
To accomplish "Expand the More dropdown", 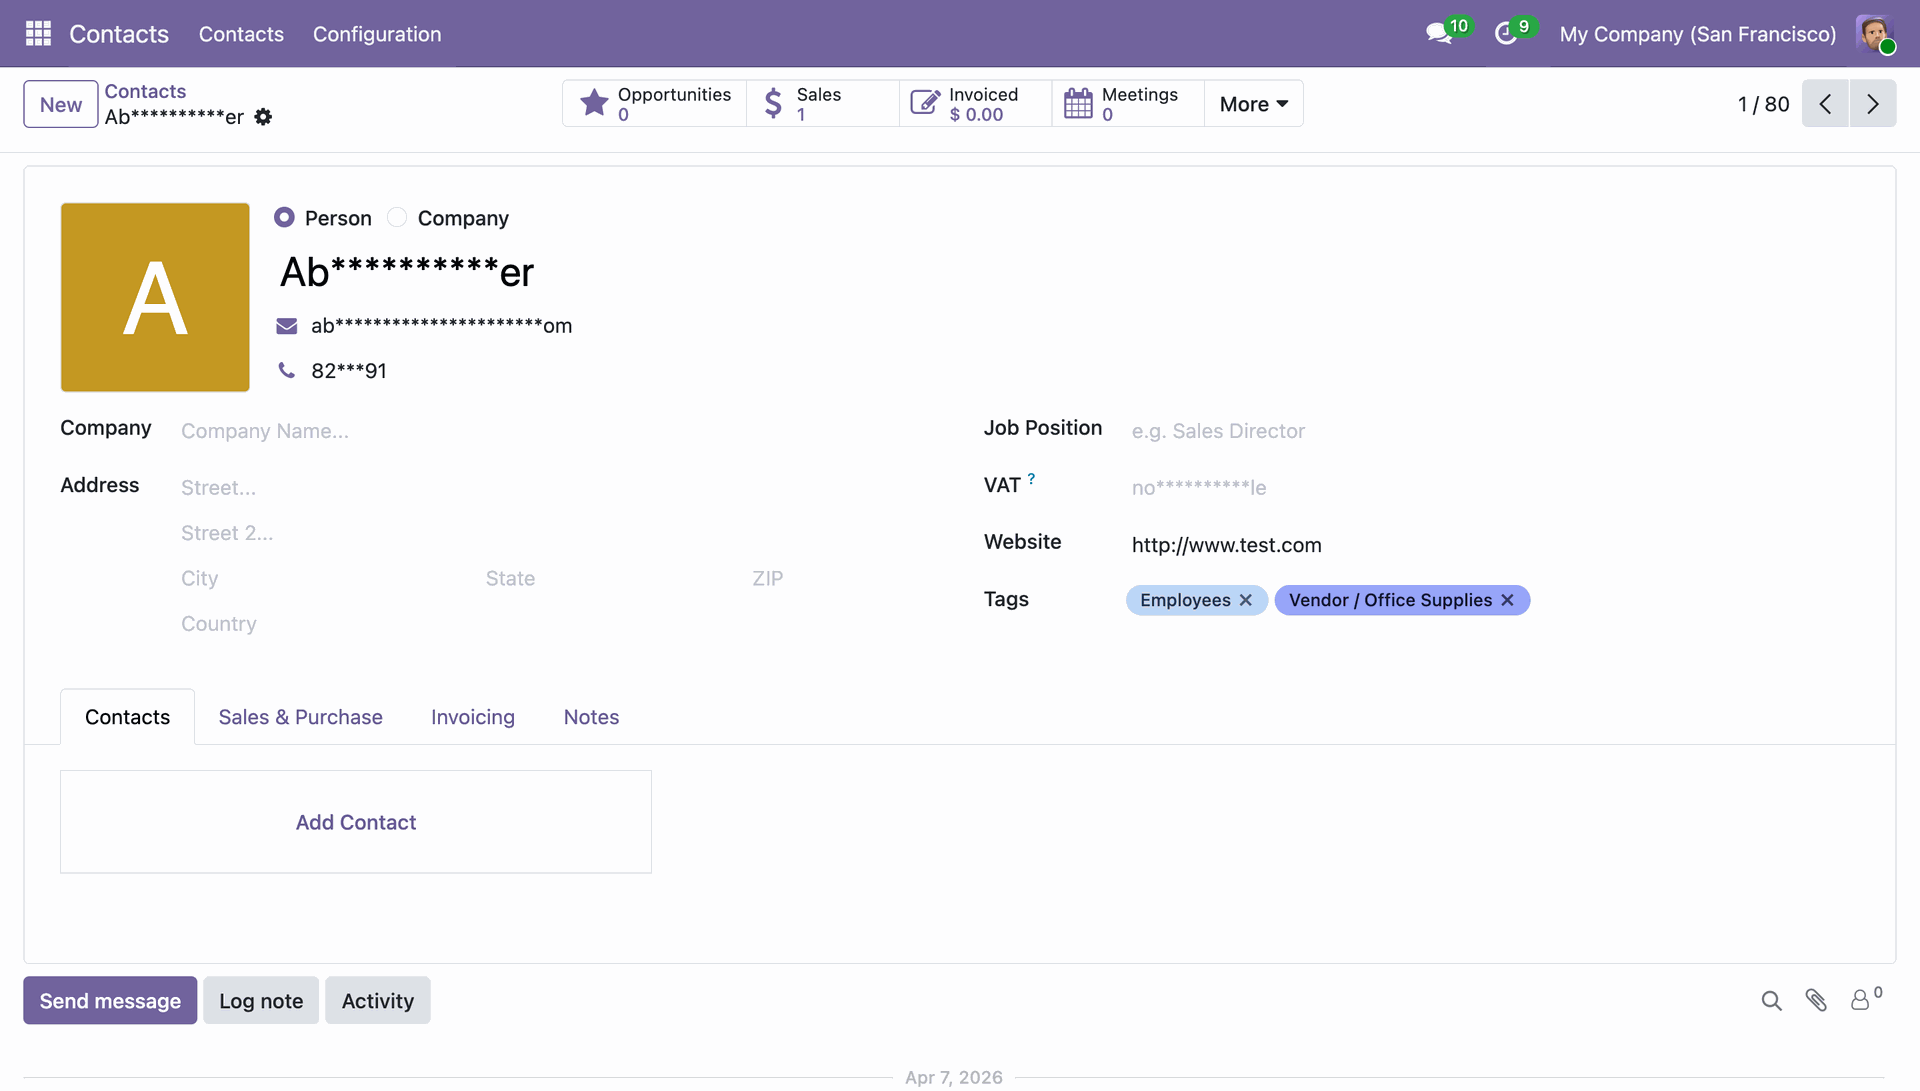I will click(x=1254, y=104).
